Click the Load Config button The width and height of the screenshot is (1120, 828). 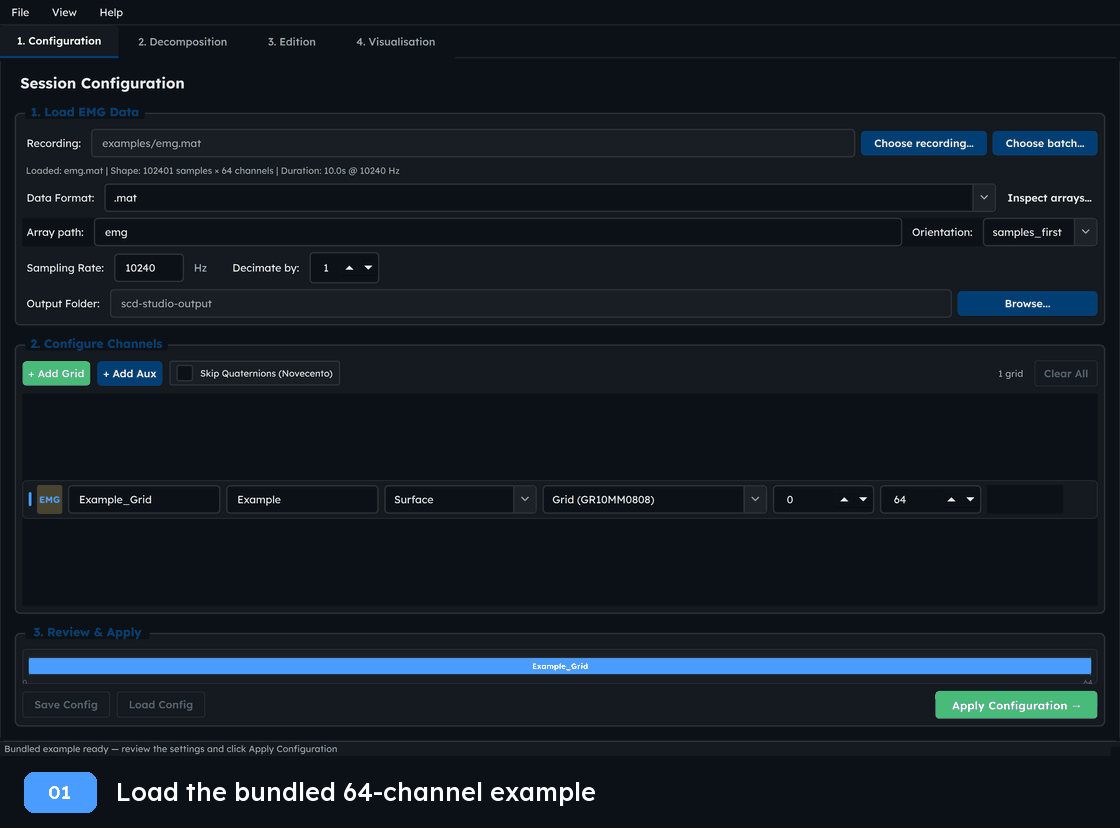161,704
